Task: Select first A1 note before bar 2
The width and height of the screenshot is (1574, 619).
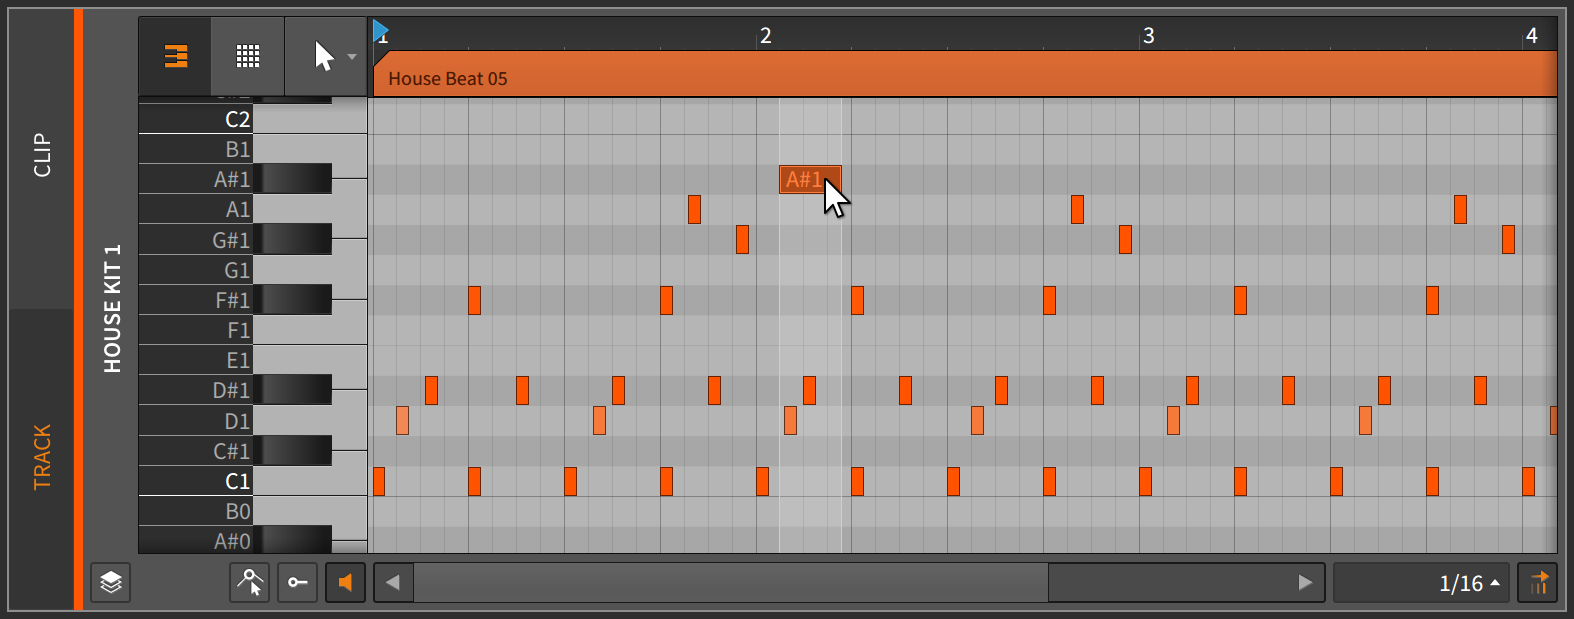Action: tap(694, 209)
